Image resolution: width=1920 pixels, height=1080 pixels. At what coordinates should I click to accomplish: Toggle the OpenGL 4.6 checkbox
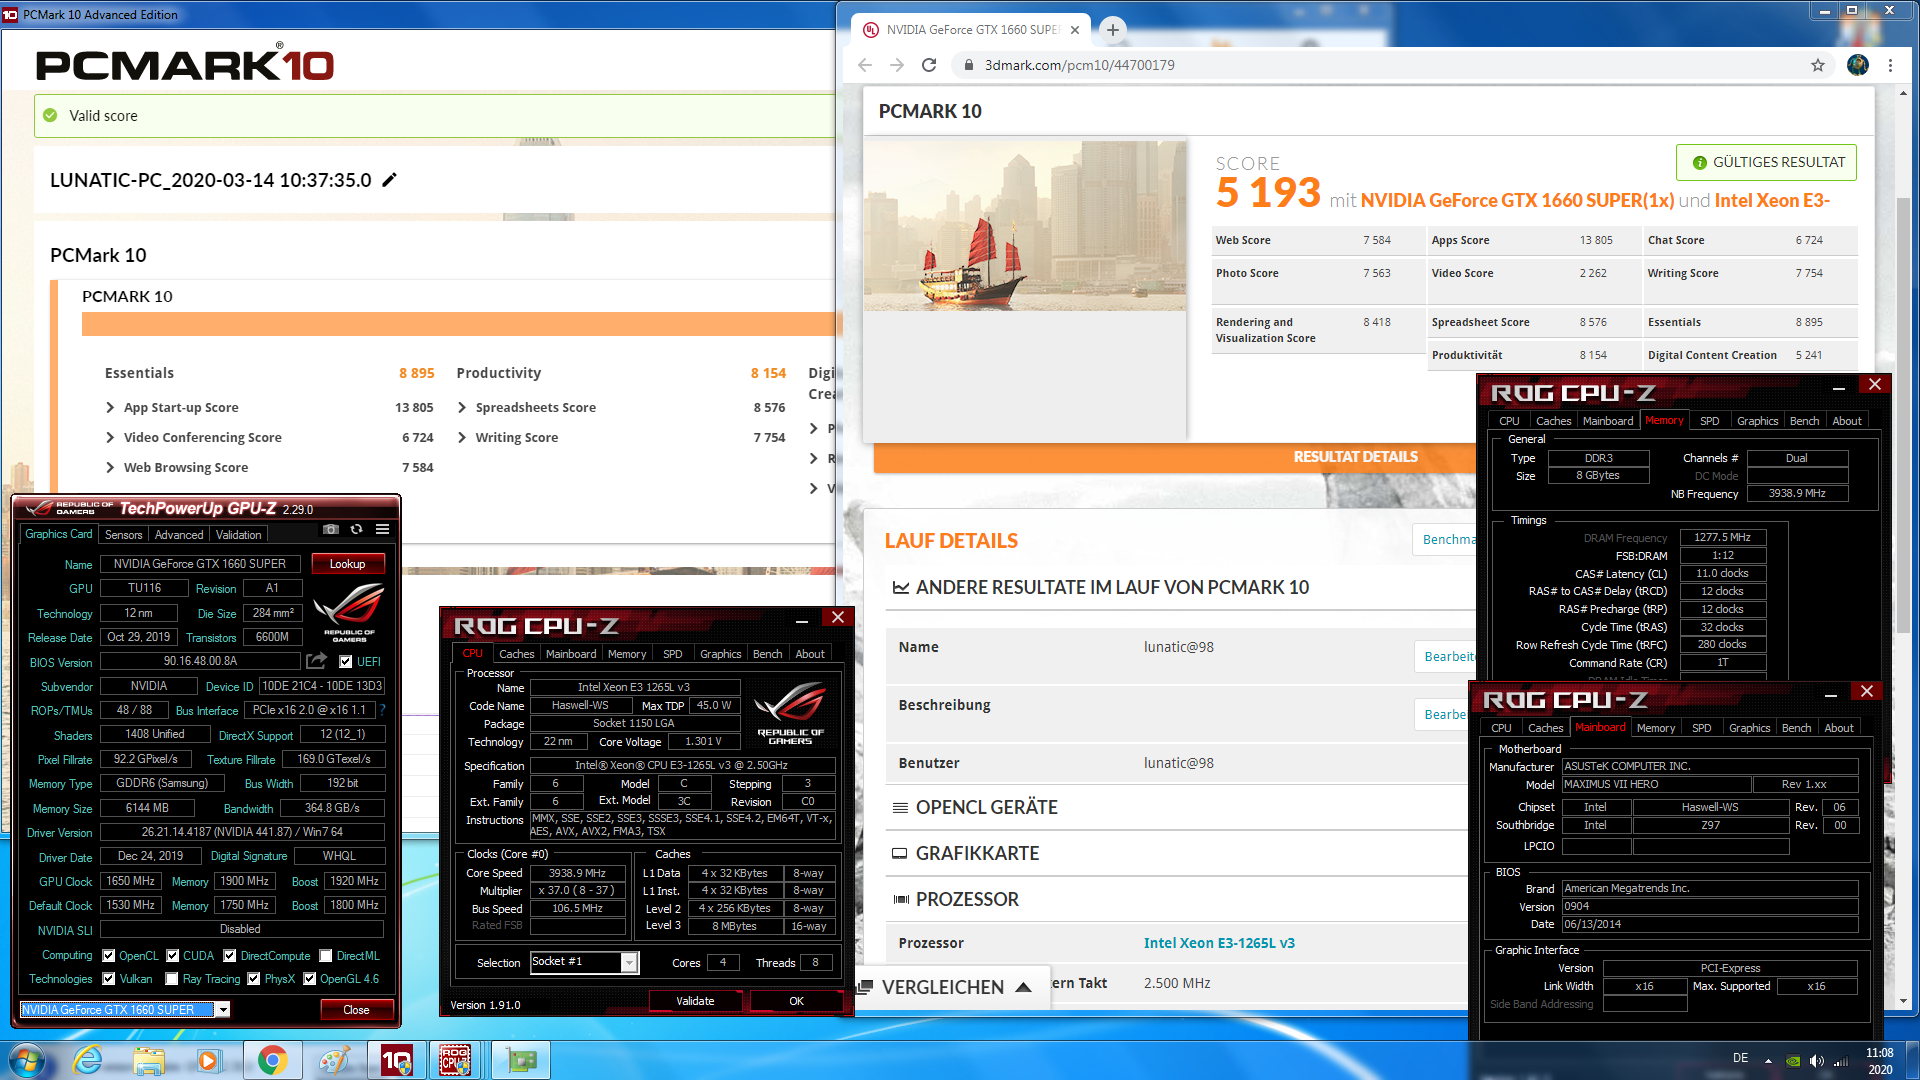(x=310, y=979)
